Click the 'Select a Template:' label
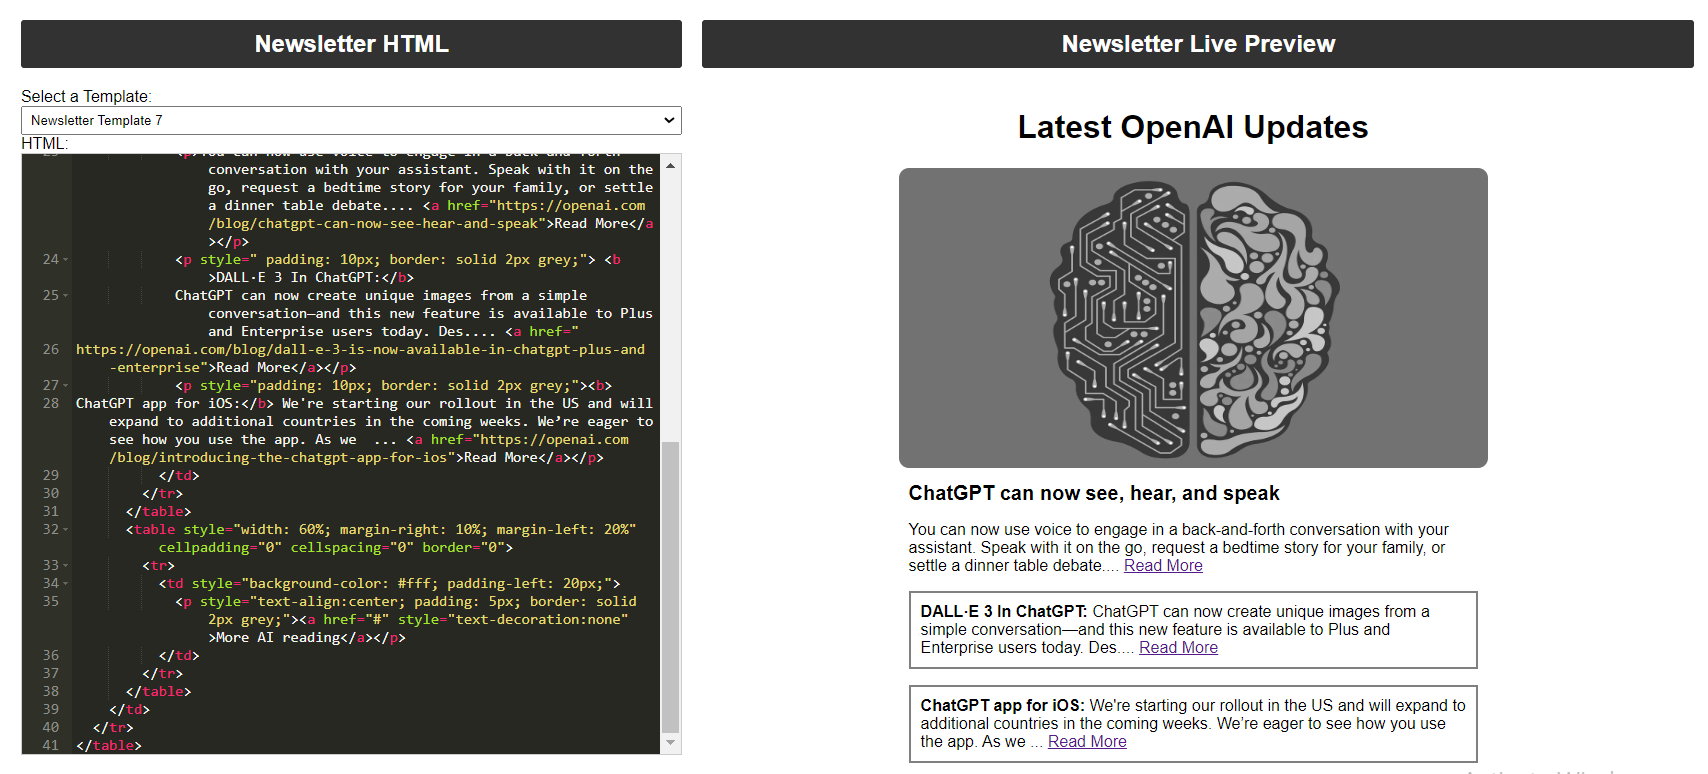Screen dimensions: 1708x774 coord(86,96)
